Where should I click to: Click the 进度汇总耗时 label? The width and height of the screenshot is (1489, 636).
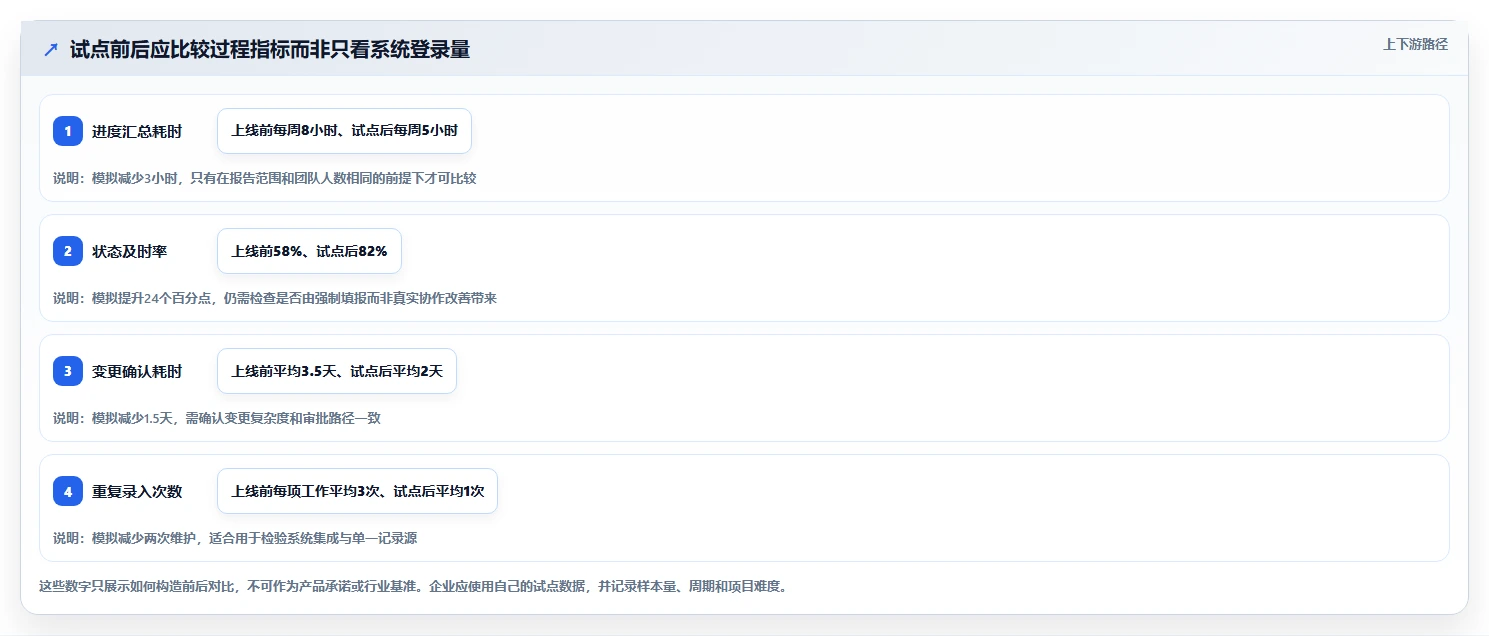click(137, 131)
